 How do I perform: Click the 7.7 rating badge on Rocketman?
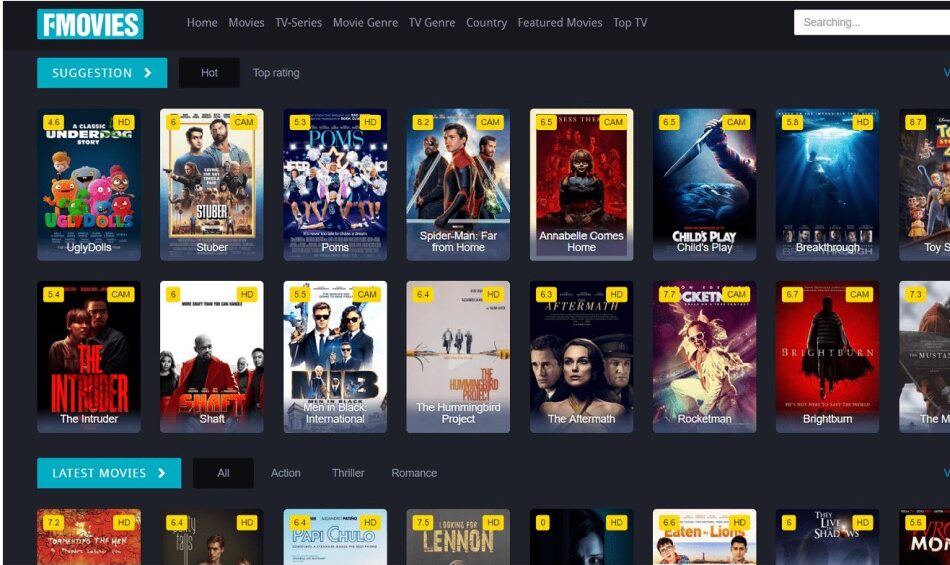click(x=669, y=294)
